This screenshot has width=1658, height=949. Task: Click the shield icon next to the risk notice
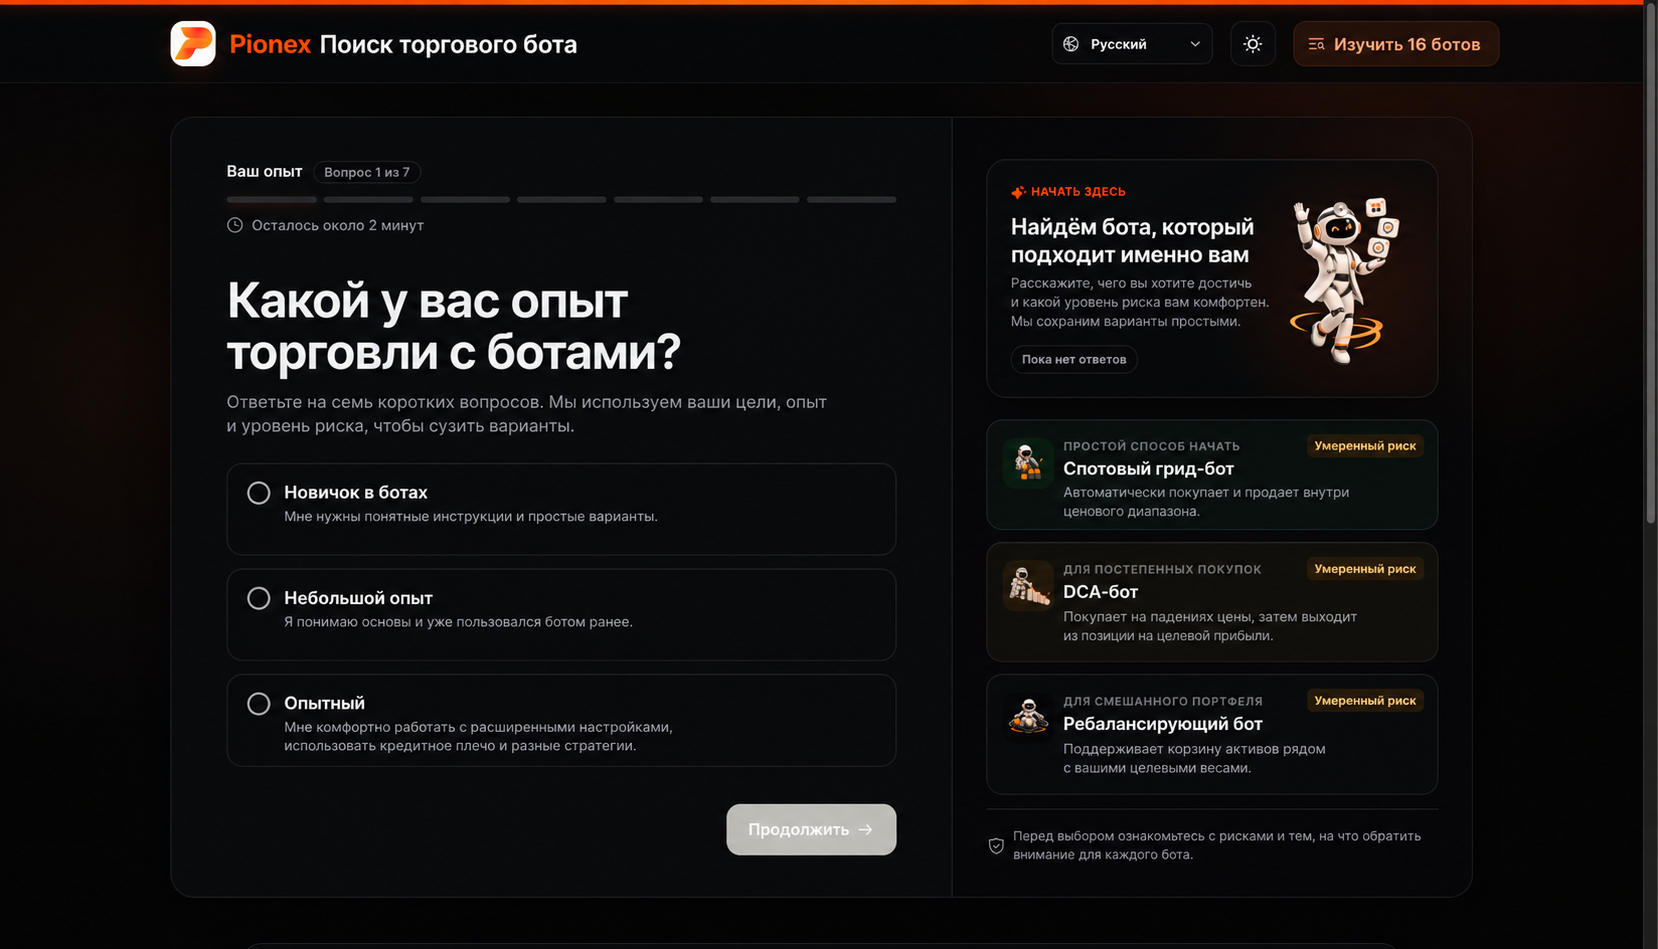click(x=996, y=846)
